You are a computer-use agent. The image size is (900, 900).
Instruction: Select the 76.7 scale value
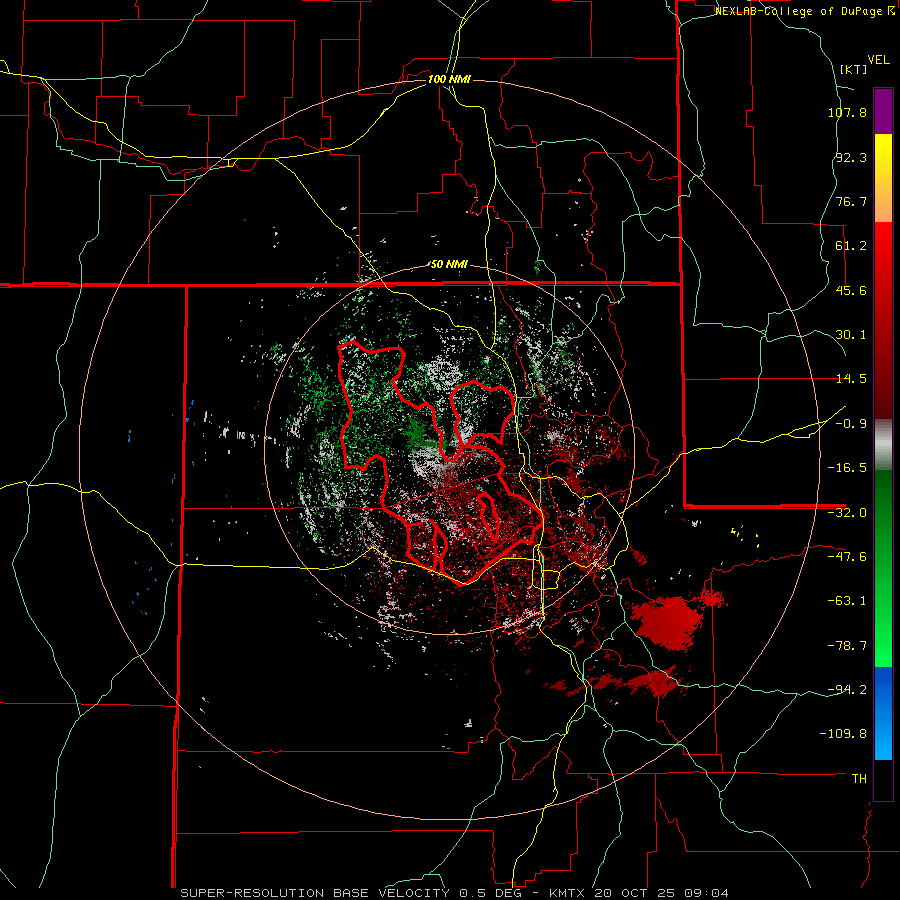[851, 201]
